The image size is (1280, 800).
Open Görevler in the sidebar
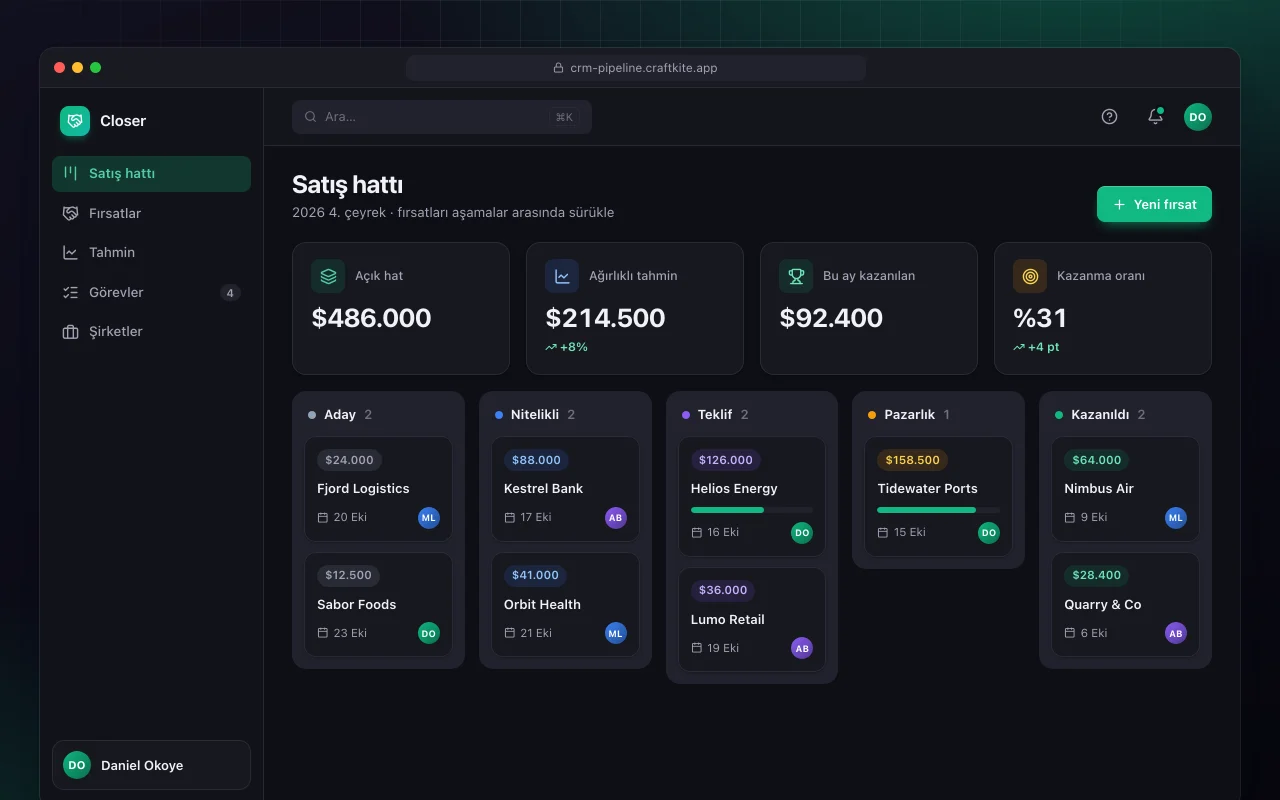pyautogui.click(x=151, y=293)
